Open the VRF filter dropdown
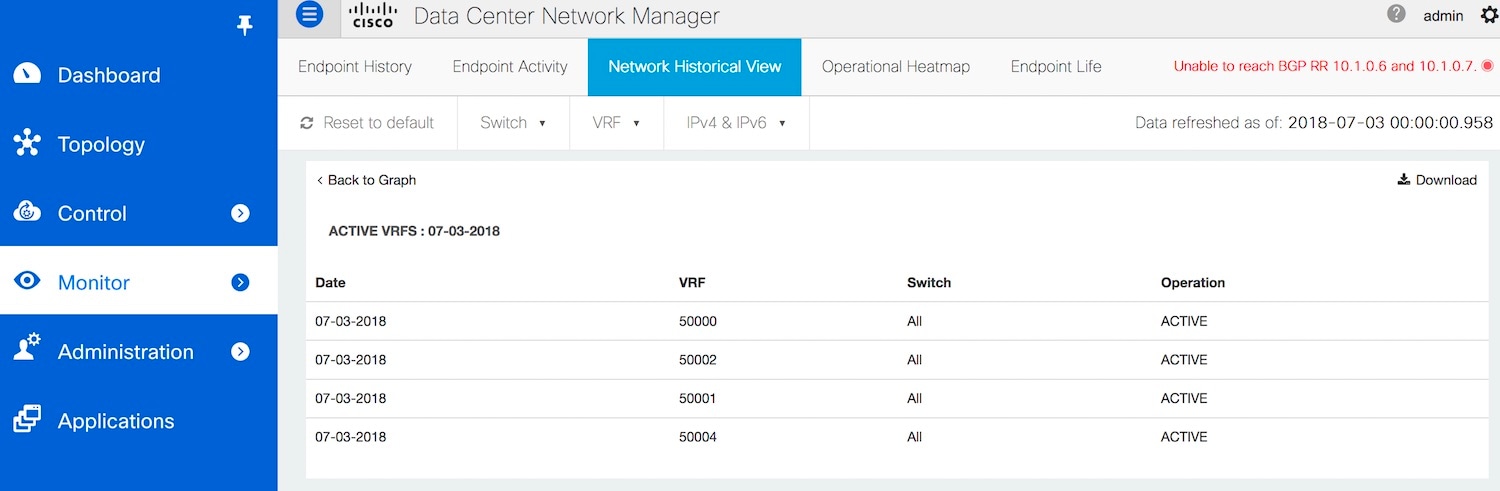The height and width of the screenshot is (491, 1500). click(x=616, y=123)
